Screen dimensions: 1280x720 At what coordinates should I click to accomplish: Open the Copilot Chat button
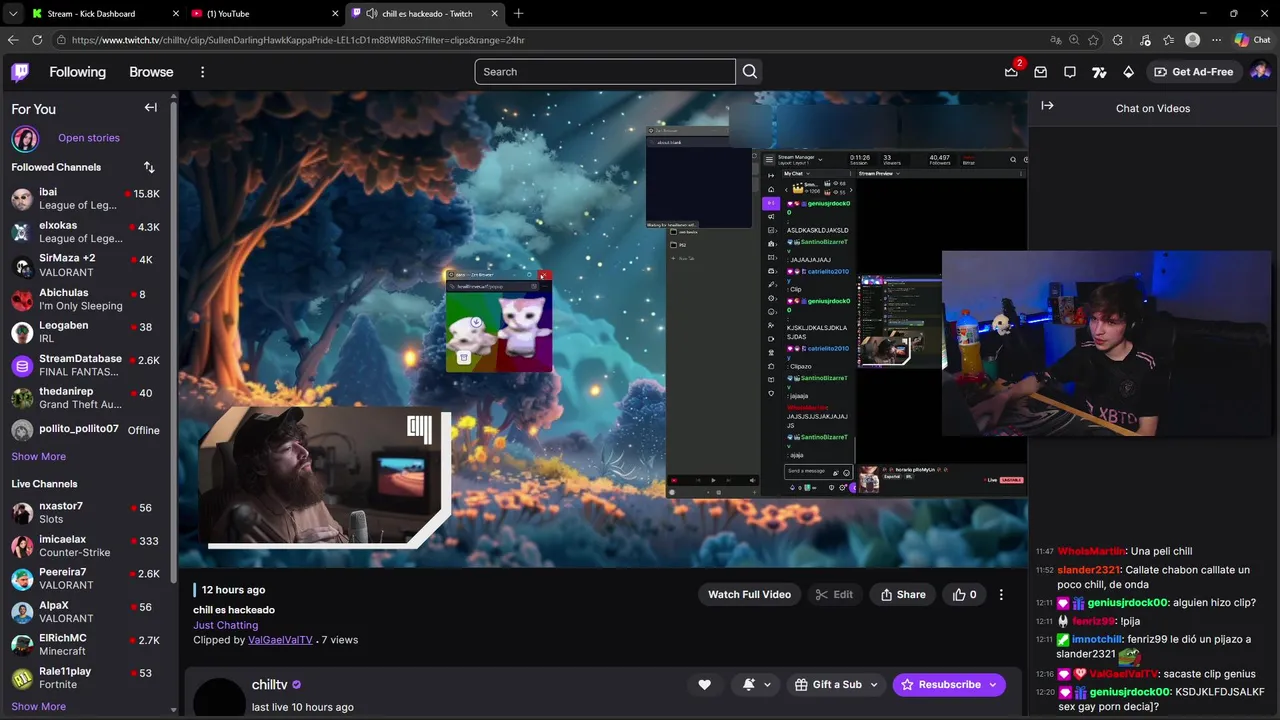[x=1252, y=40]
